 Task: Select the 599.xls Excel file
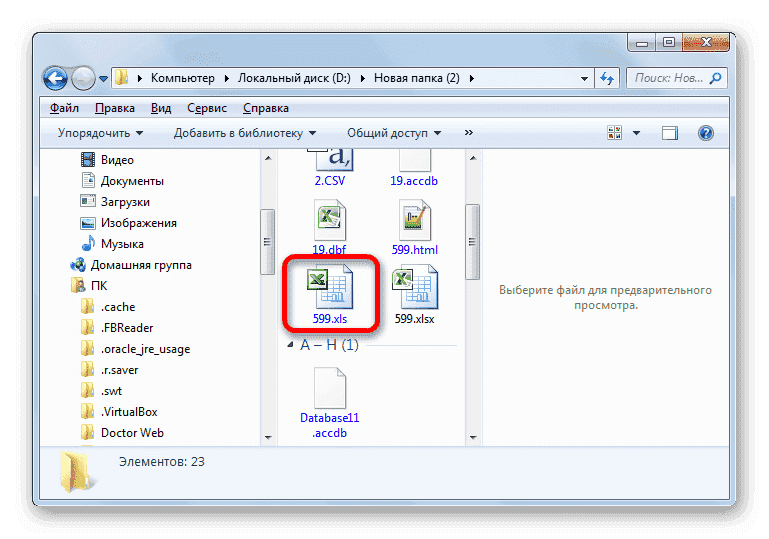(330, 294)
